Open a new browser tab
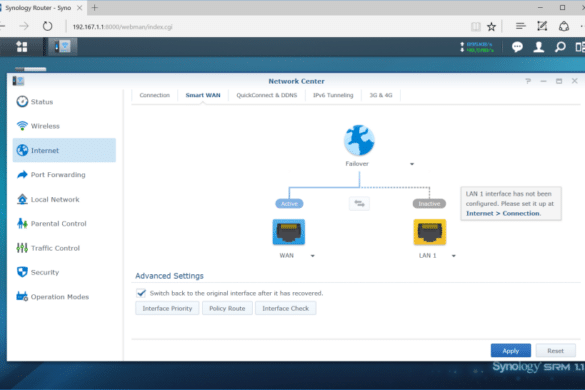The width and height of the screenshot is (585, 390). pyautogui.click(x=94, y=7)
